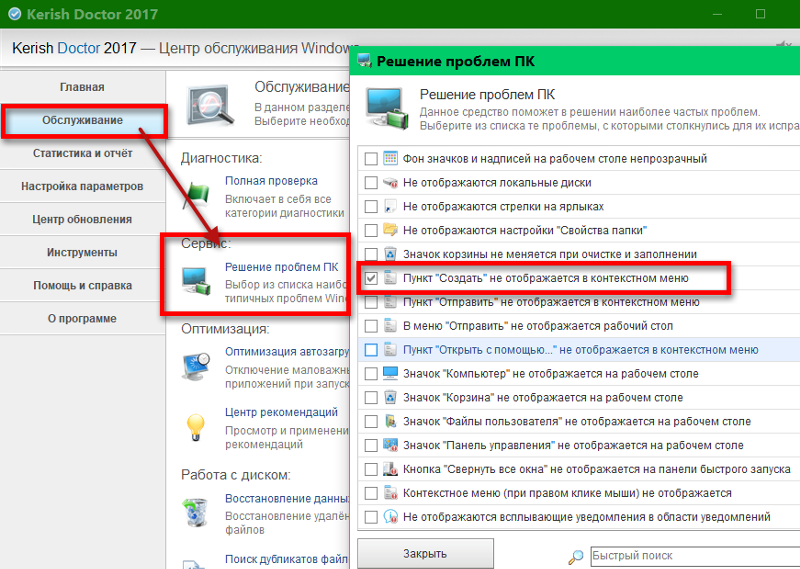Image resolution: width=800 pixels, height=569 pixels.
Task: Switch to Инструменты section
Action: click(x=82, y=253)
